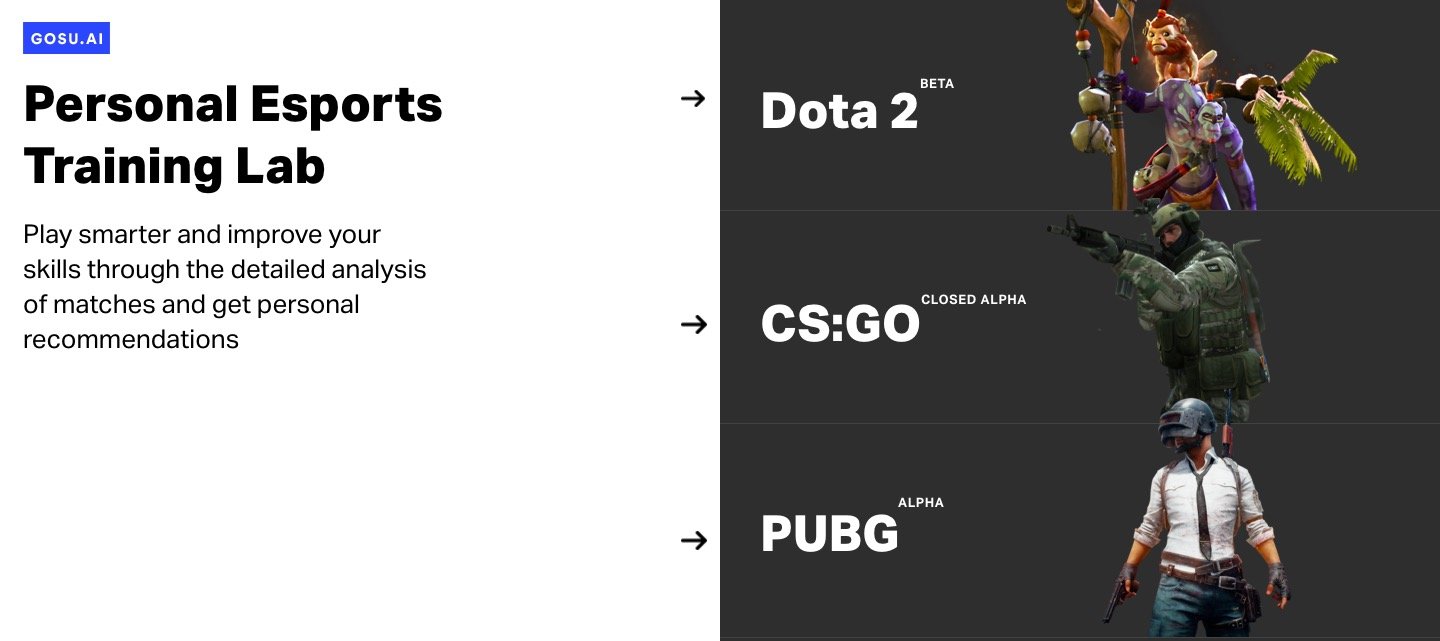1440x641 pixels.
Task: Click the Personal Esports Training Lab heading
Action: [232, 134]
